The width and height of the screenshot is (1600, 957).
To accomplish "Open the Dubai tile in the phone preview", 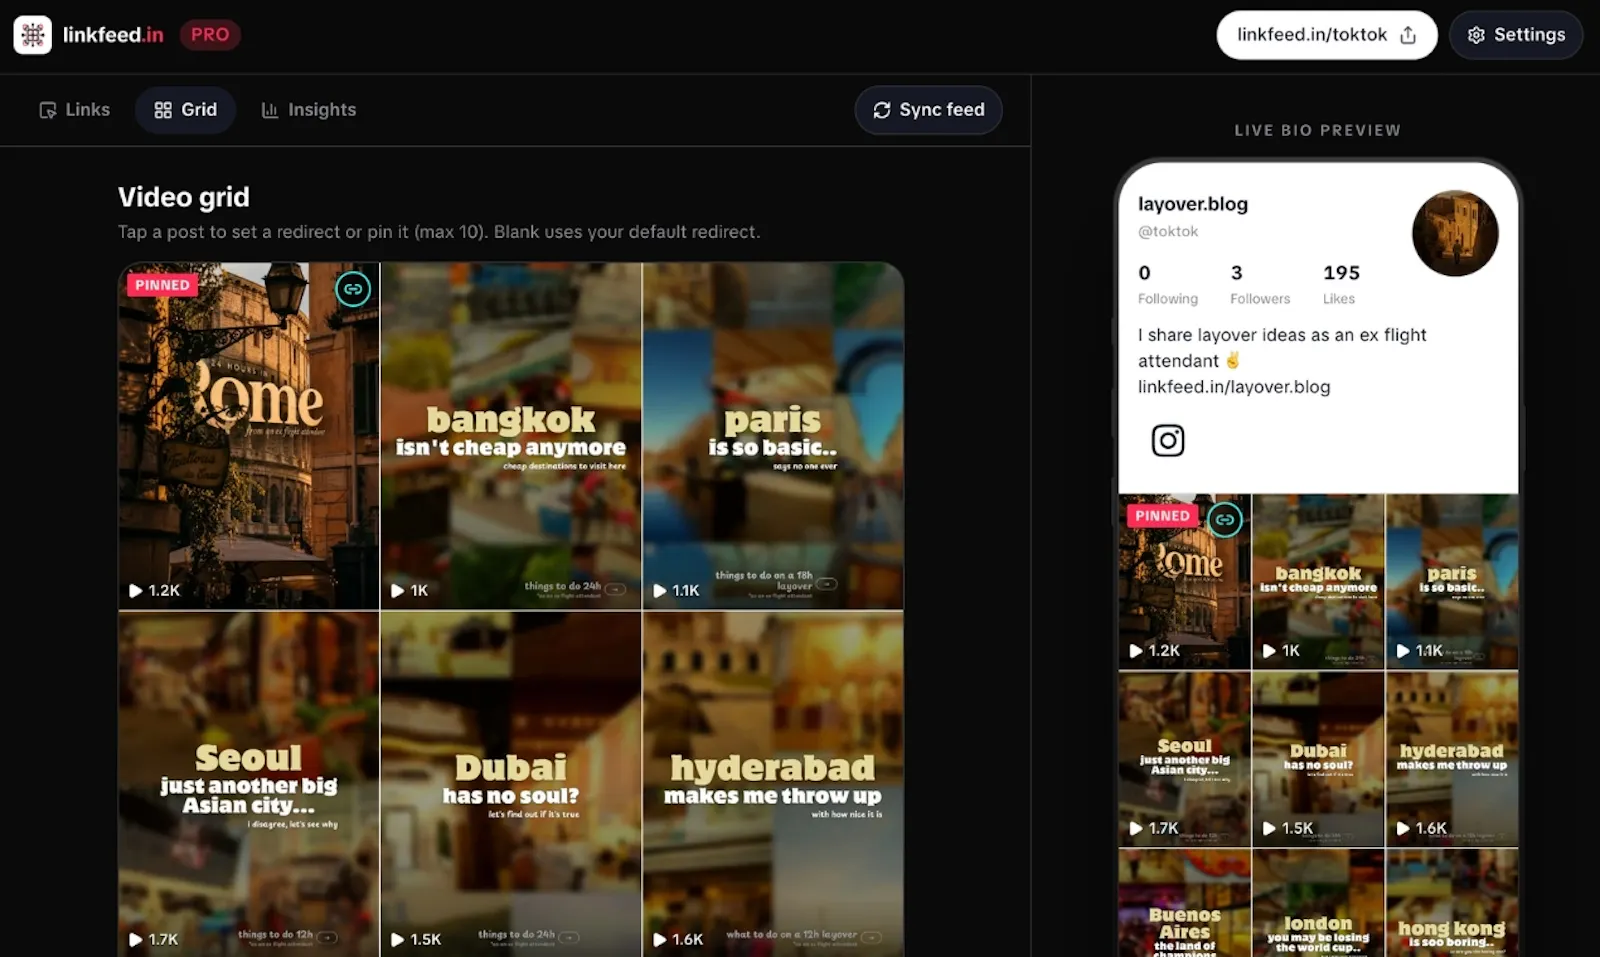I will (x=1318, y=759).
